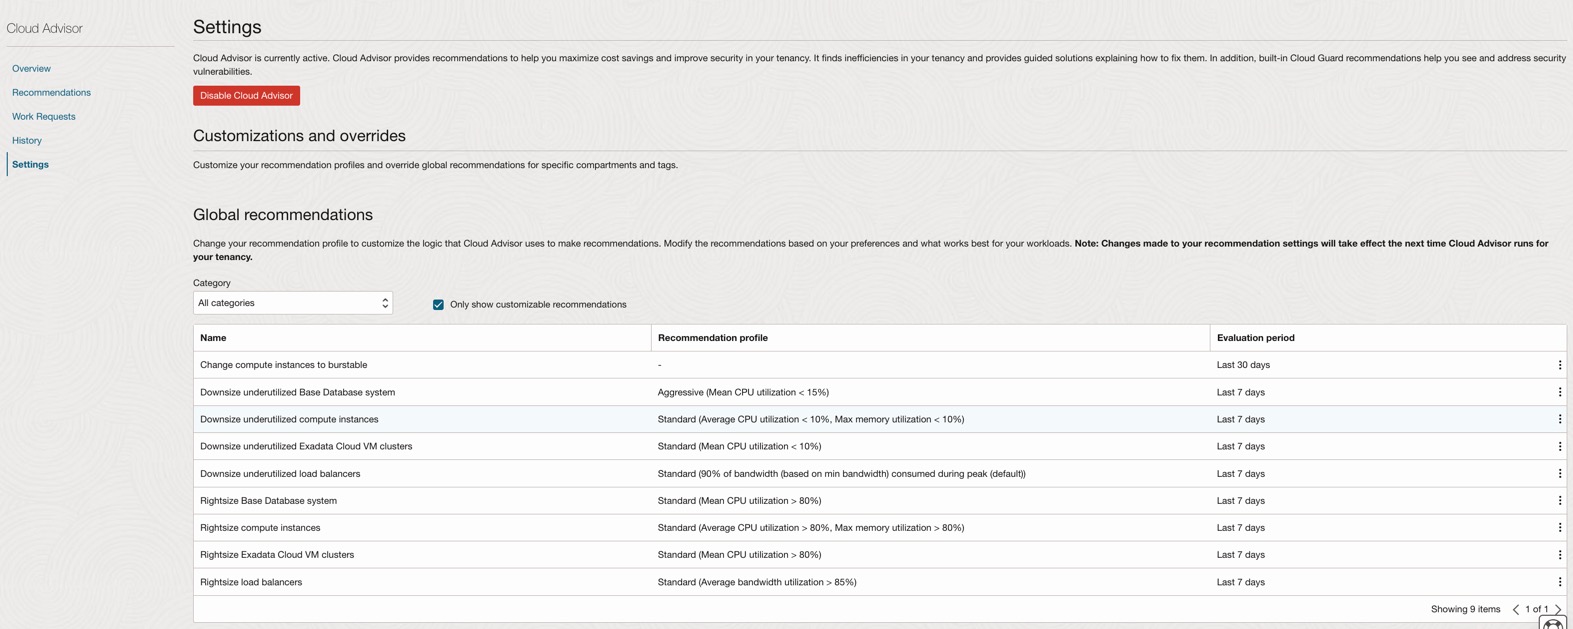Open Work Requests in sidebar
The width and height of the screenshot is (1573, 629).
pyautogui.click(x=44, y=116)
